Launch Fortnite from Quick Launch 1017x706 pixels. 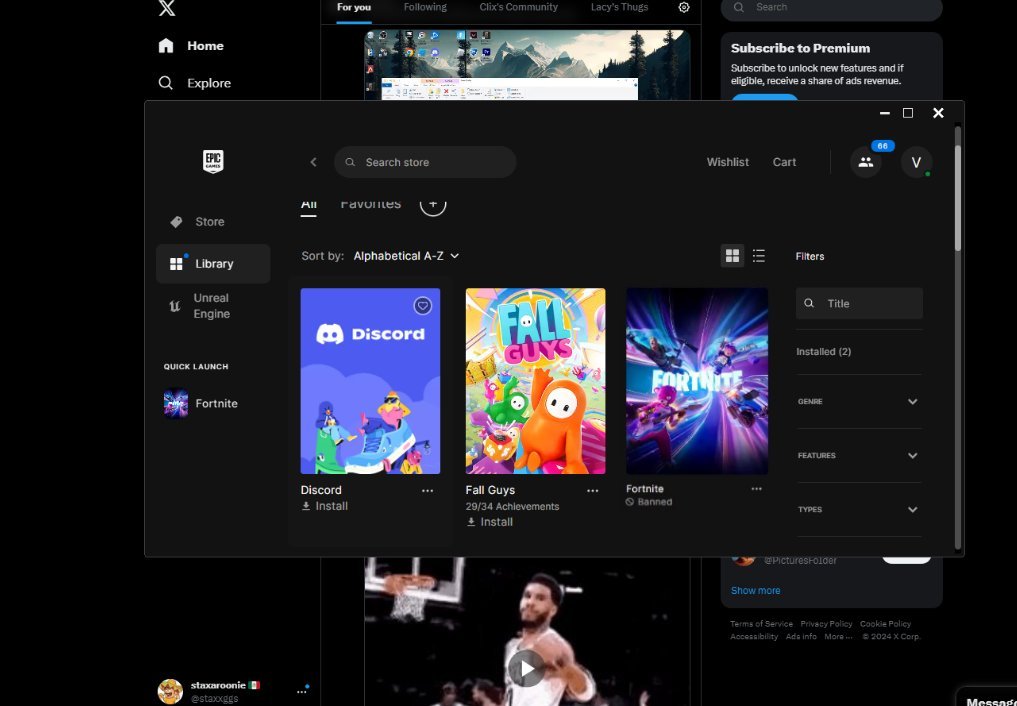[x=201, y=403]
